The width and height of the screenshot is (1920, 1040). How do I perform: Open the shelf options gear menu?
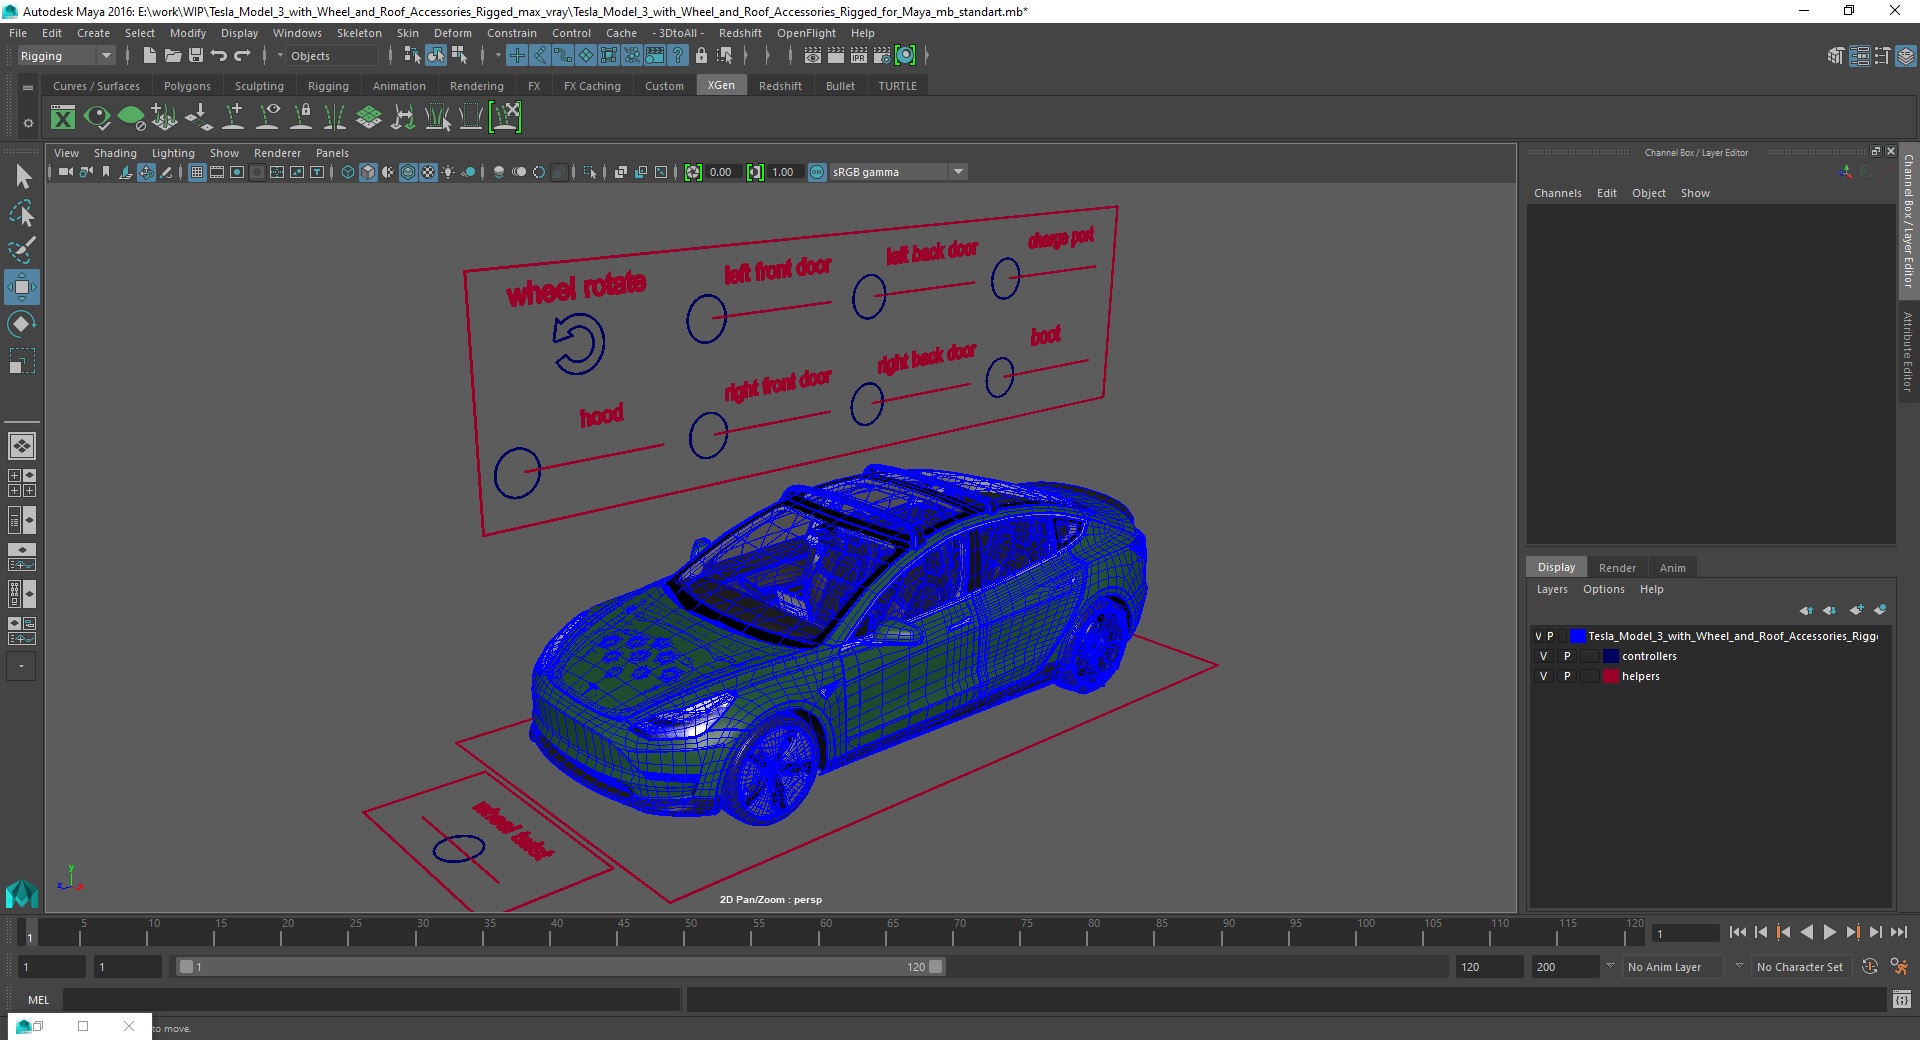pos(28,123)
